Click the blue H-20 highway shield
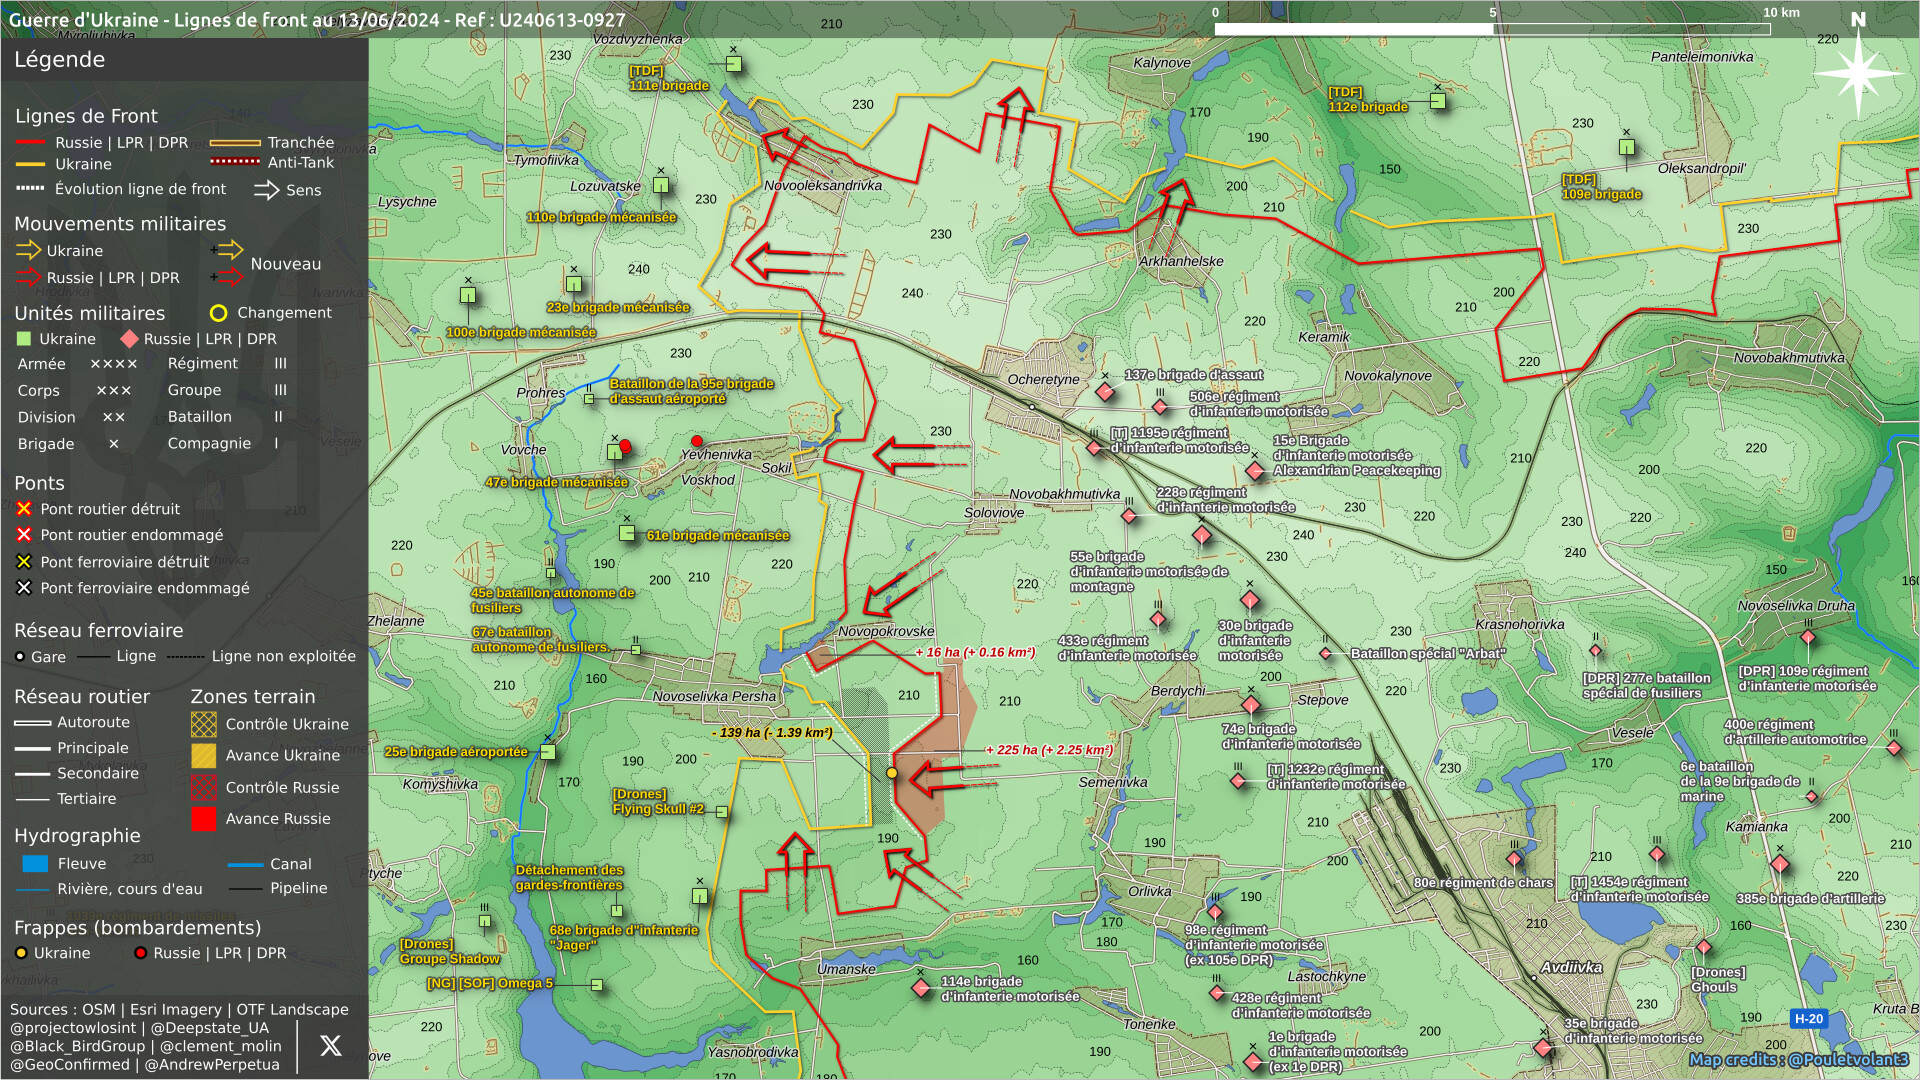The height and width of the screenshot is (1080, 1920). pos(1808,1019)
